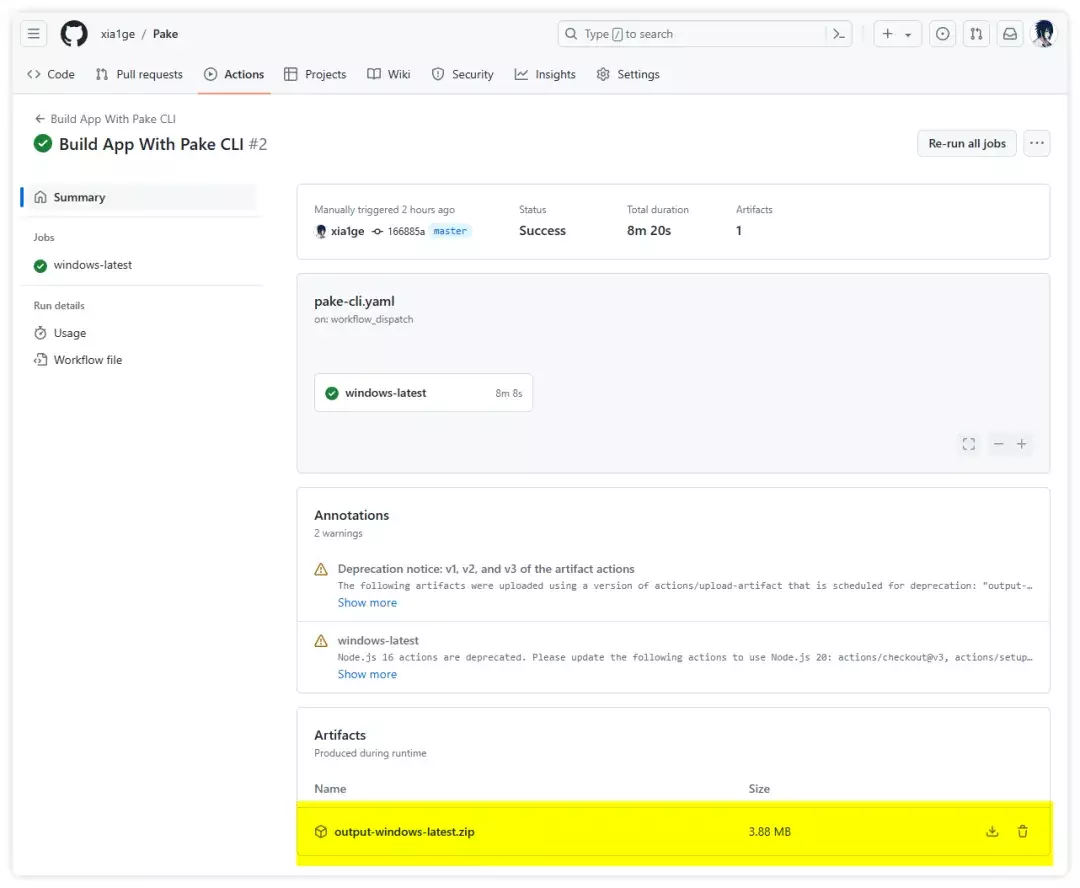Open the hamburger navigation menu
This screenshot has height=888, width=1080.
[34, 34]
